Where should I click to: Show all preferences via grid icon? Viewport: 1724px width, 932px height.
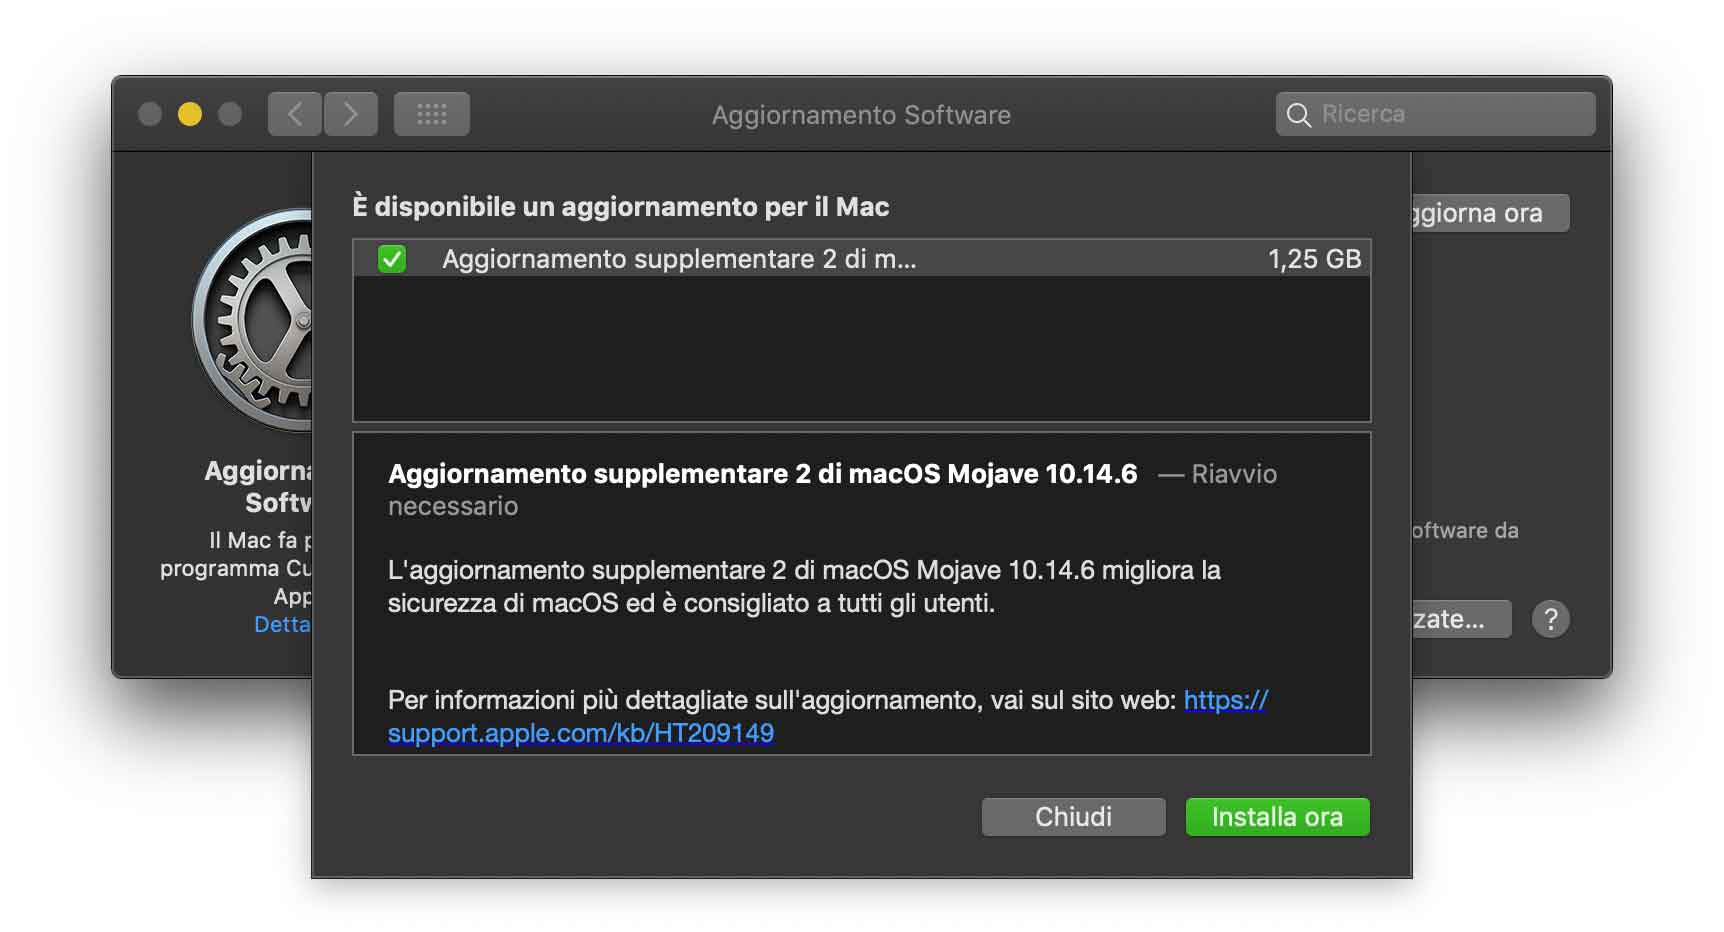pyautogui.click(x=431, y=114)
